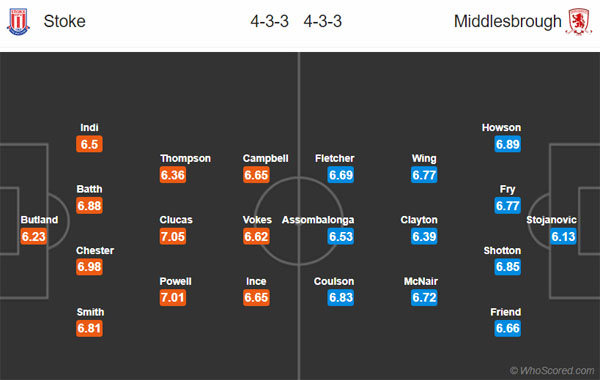Open the Stoke team name link
600x380 pixels.
pyautogui.click(x=64, y=21)
